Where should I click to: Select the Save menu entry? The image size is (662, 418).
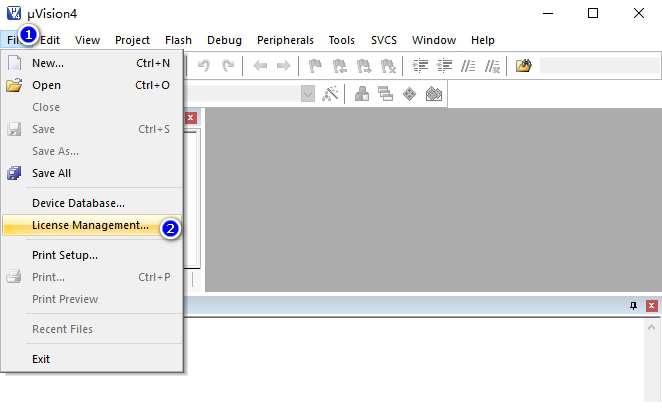[92, 129]
